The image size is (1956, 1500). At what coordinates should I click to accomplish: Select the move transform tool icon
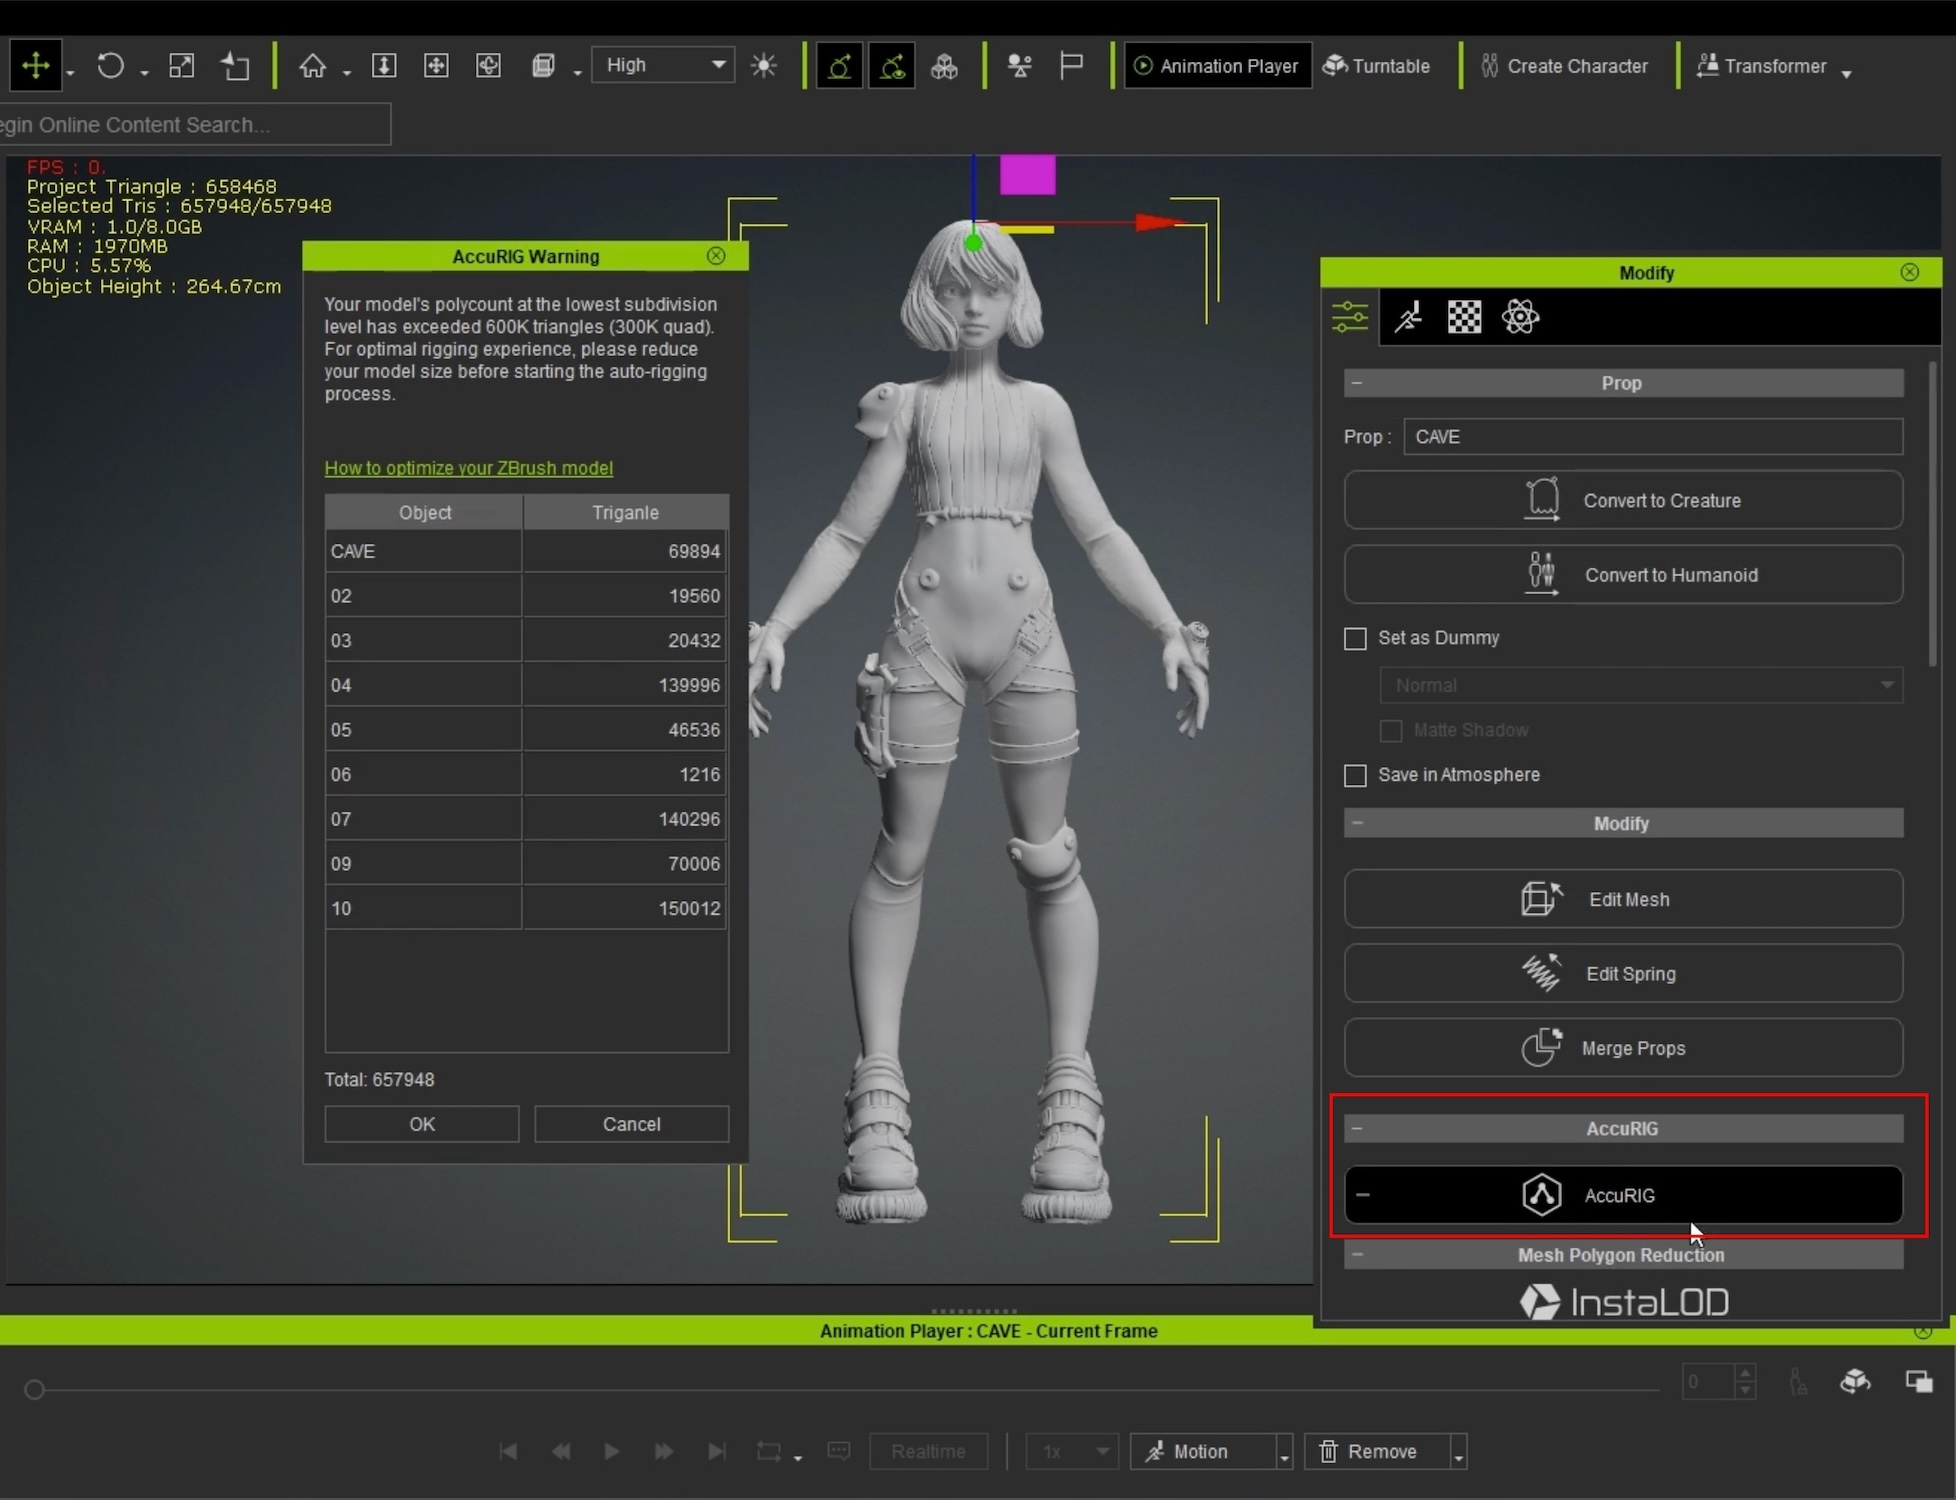[36, 66]
